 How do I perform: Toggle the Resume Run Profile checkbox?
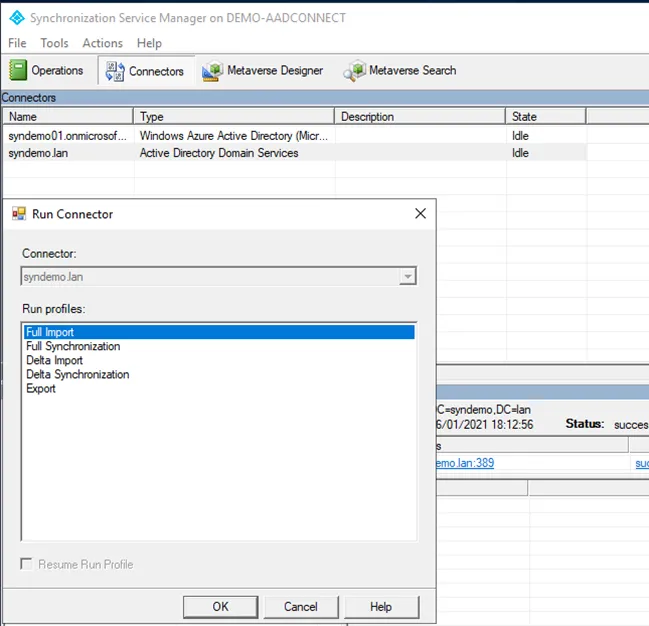(27, 565)
